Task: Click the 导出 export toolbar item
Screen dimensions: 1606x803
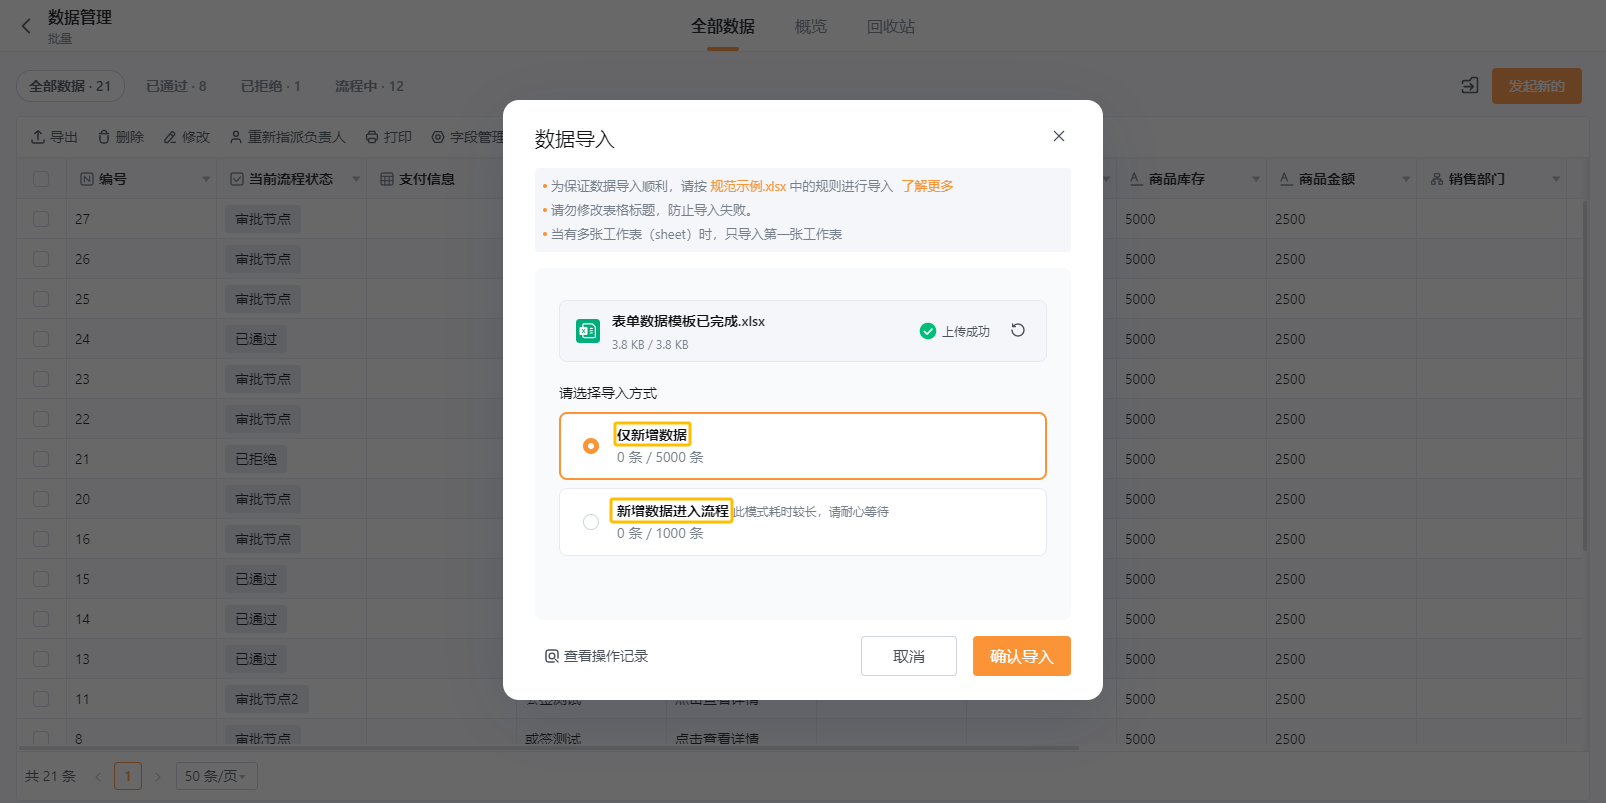Action: (54, 137)
